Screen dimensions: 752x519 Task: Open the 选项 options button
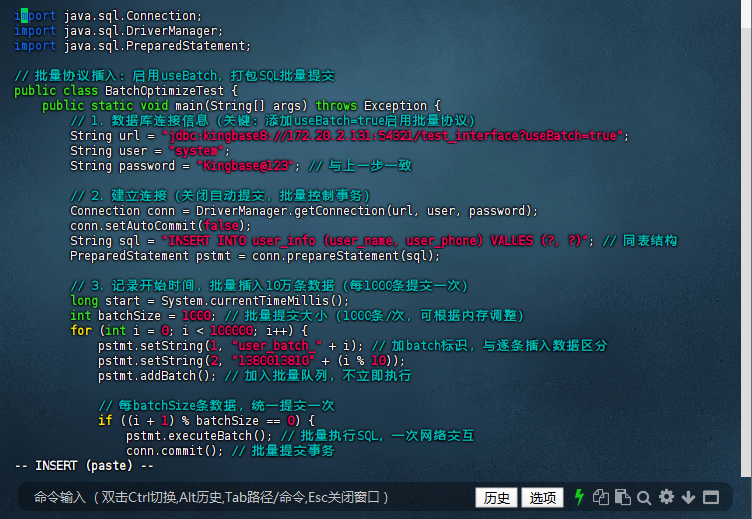[x=542, y=498]
